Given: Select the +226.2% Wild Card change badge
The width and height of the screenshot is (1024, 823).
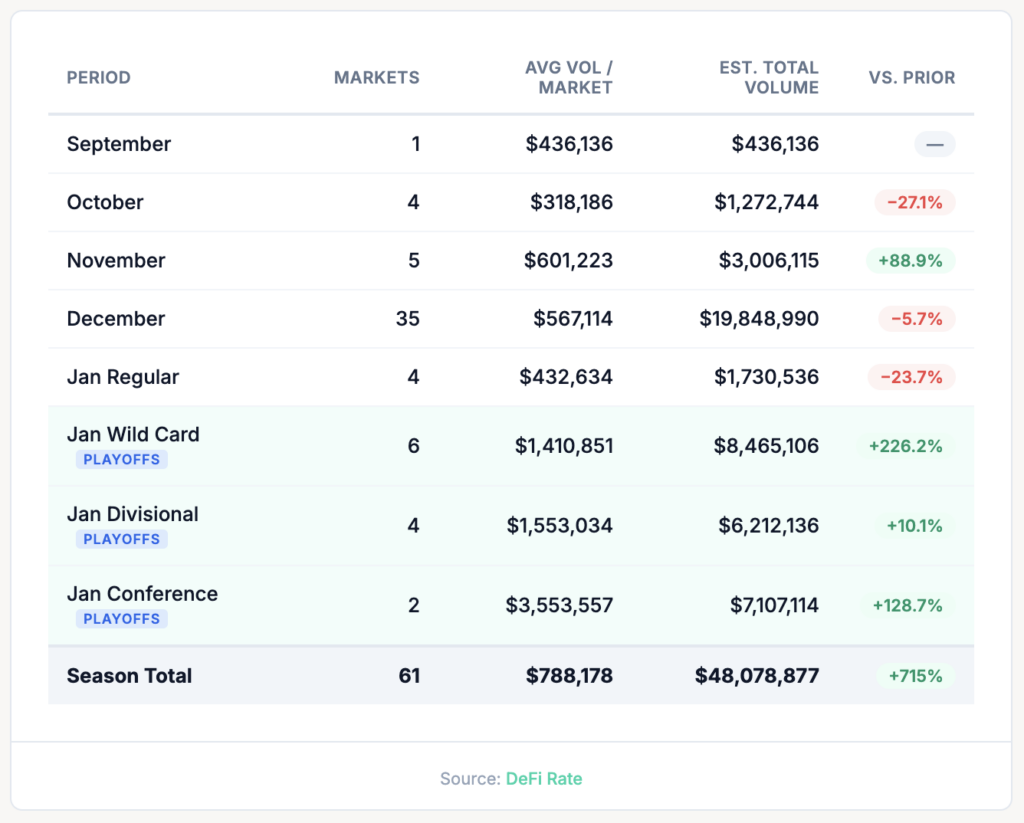Looking at the screenshot, I should [906, 446].
